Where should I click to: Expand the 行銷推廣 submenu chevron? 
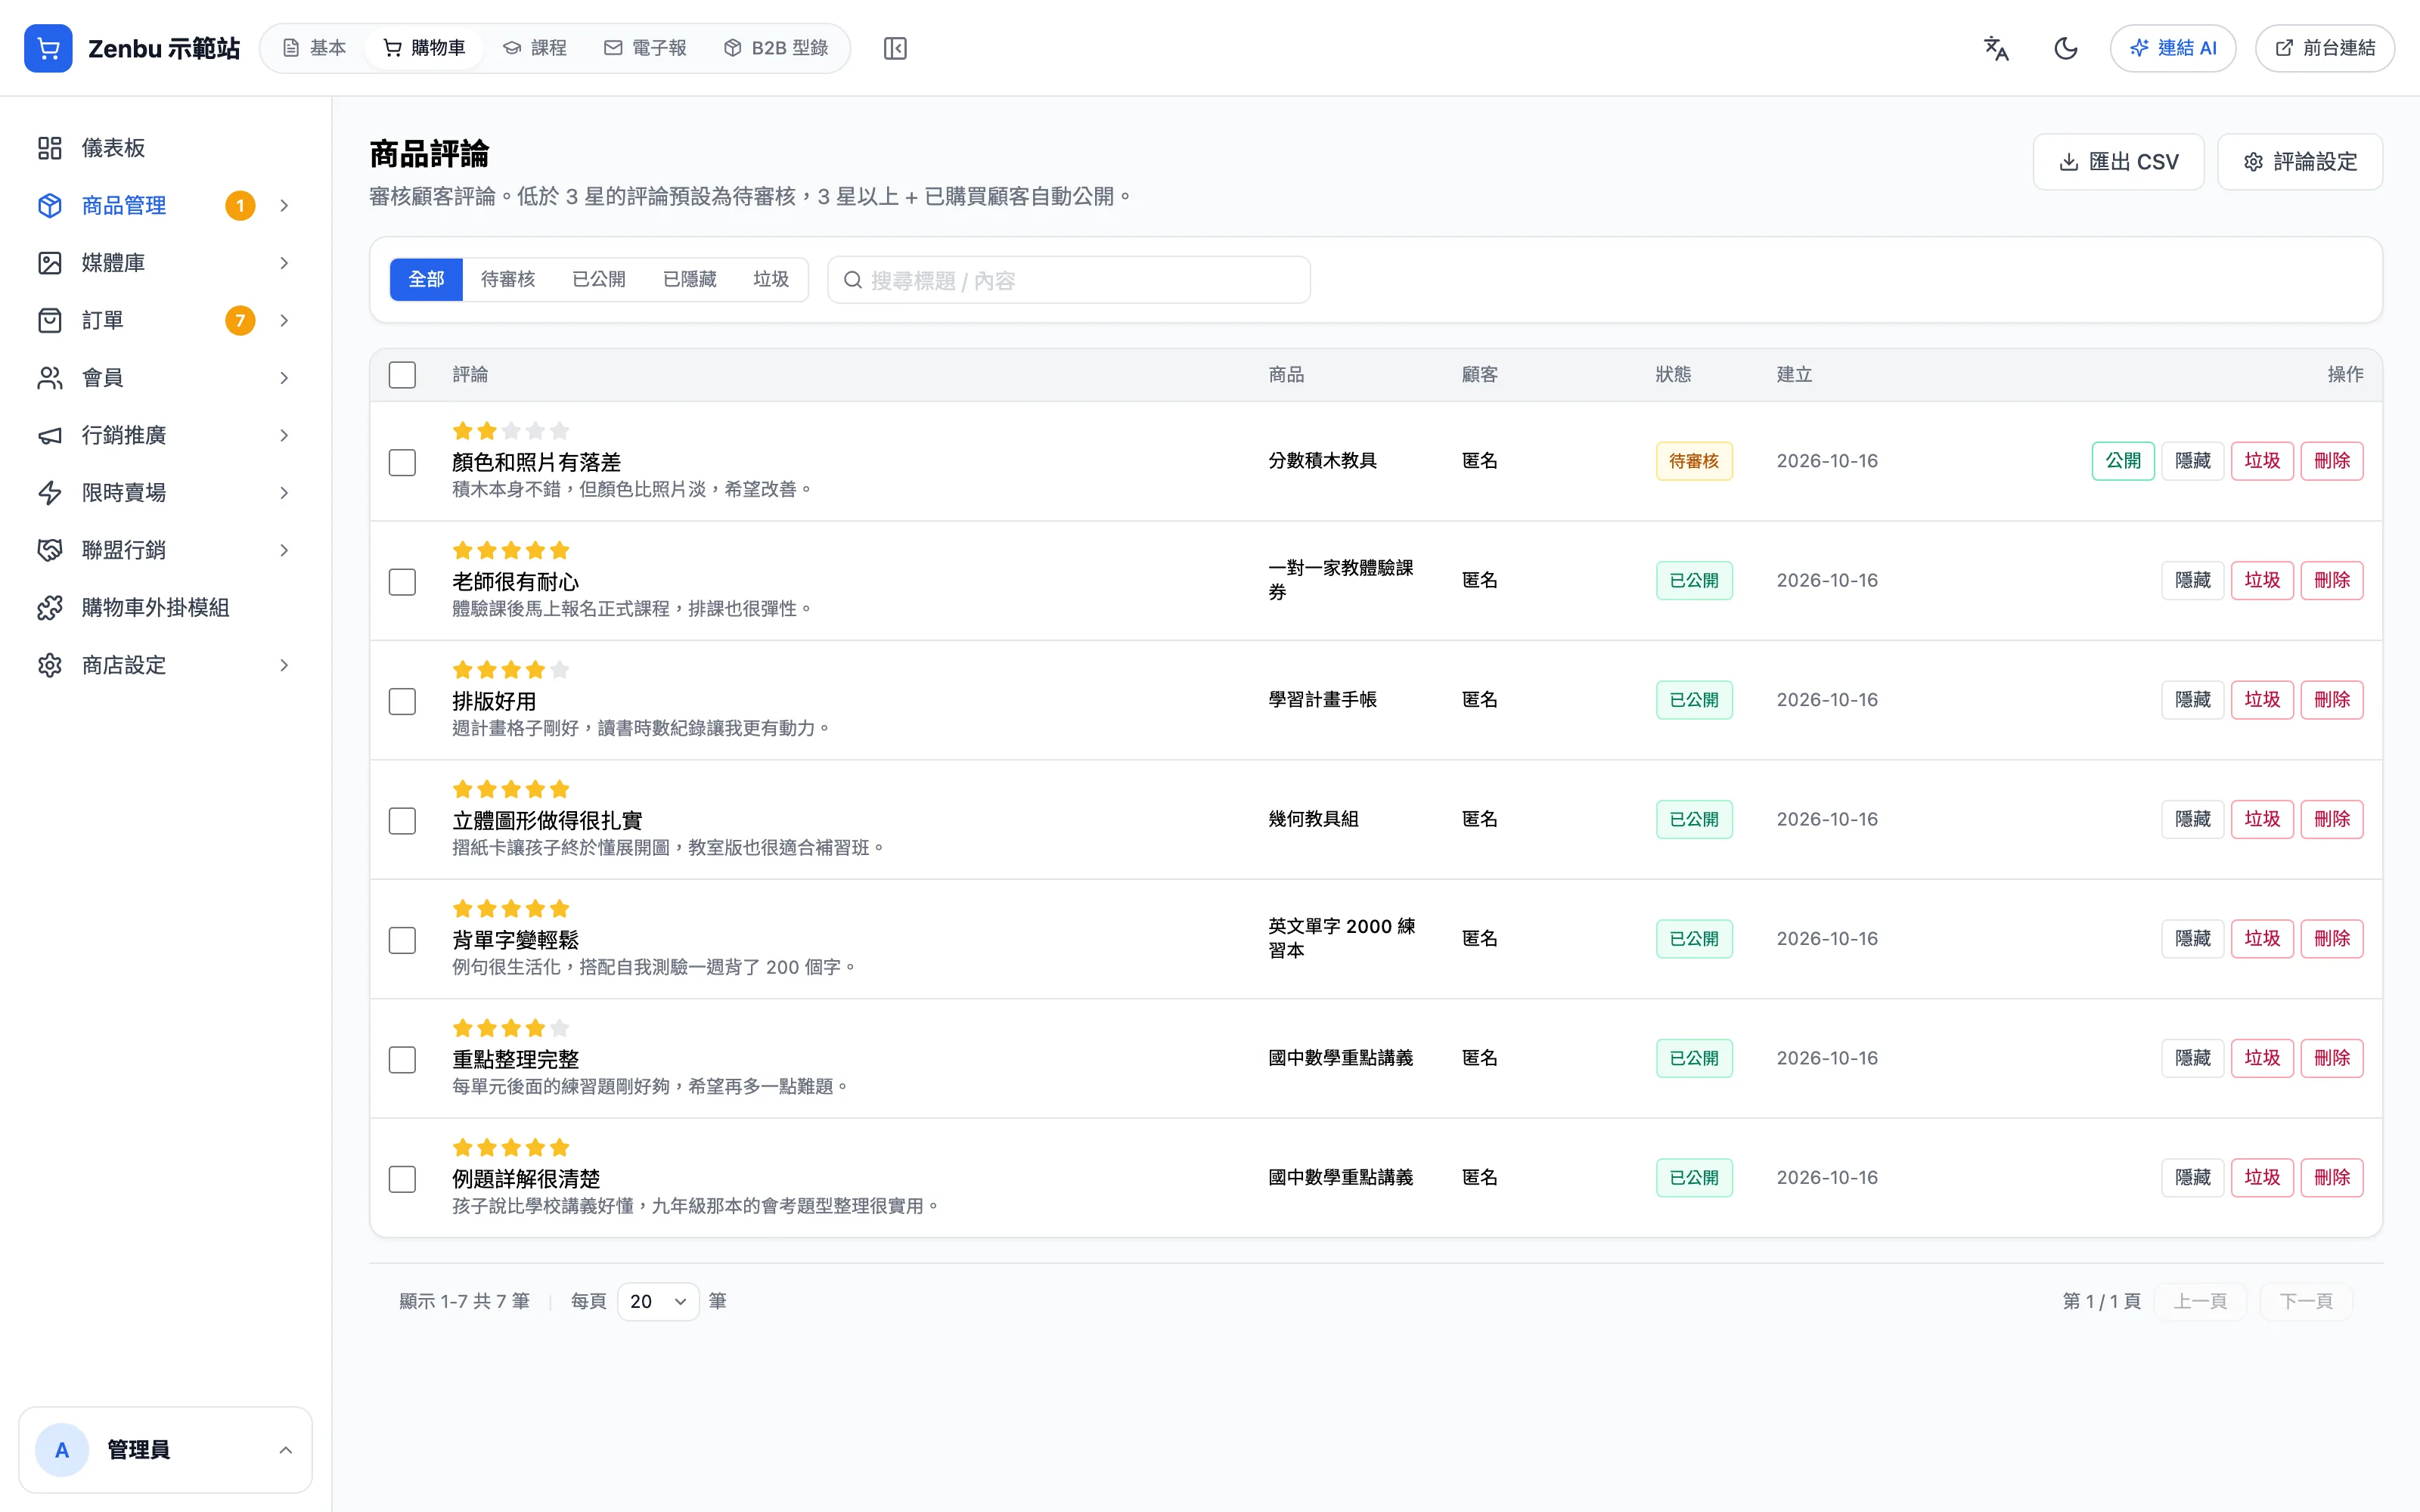pos(284,436)
